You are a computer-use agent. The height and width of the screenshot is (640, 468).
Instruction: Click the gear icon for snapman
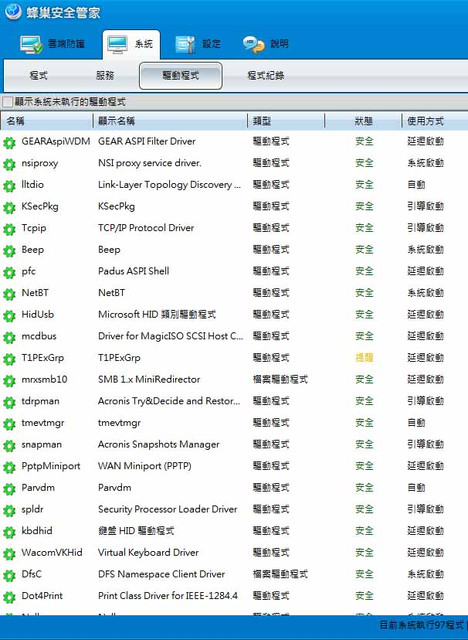[x=9, y=446]
